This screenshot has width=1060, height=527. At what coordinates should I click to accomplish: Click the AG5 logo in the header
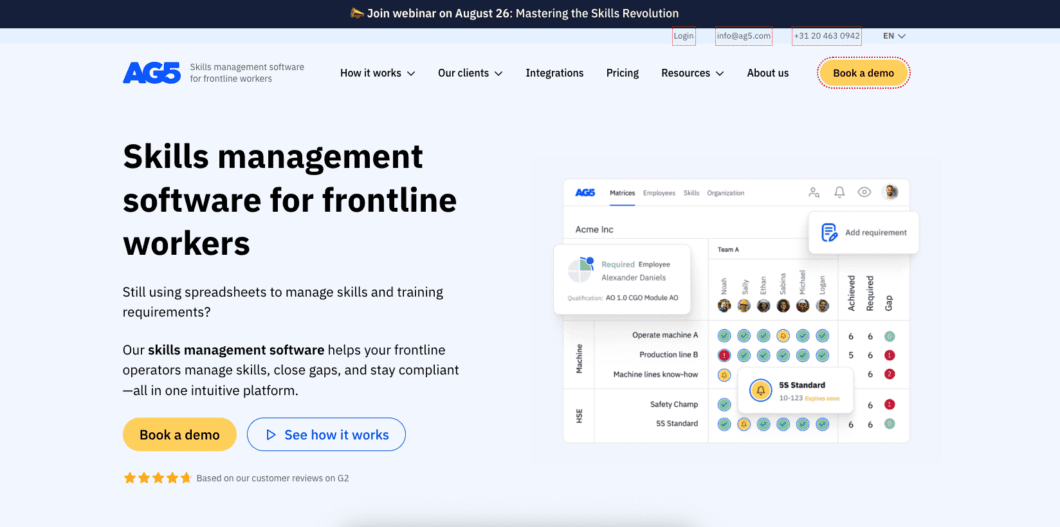coord(151,73)
